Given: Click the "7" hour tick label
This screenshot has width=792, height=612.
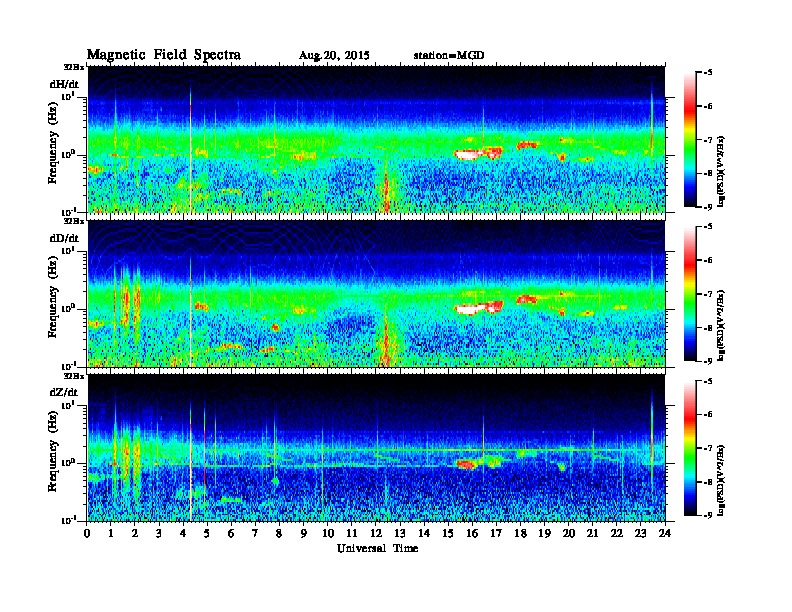Looking at the screenshot, I should pyautogui.click(x=256, y=534).
